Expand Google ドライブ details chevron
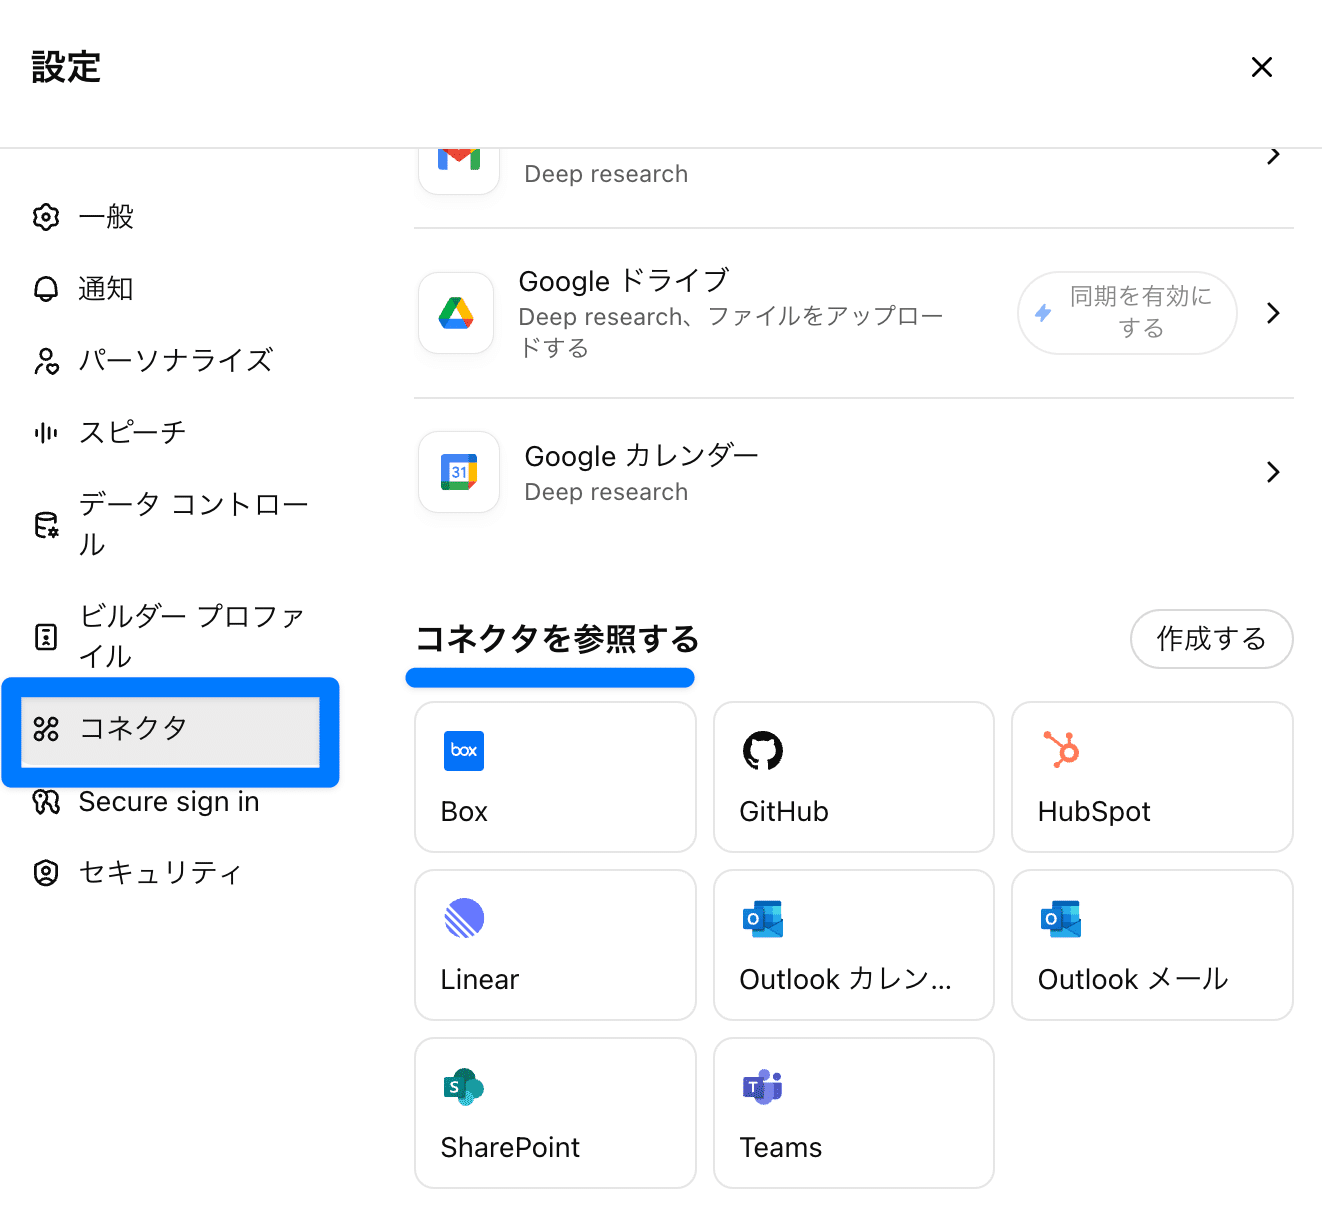The image size is (1322, 1220). [x=1273, y=313]
